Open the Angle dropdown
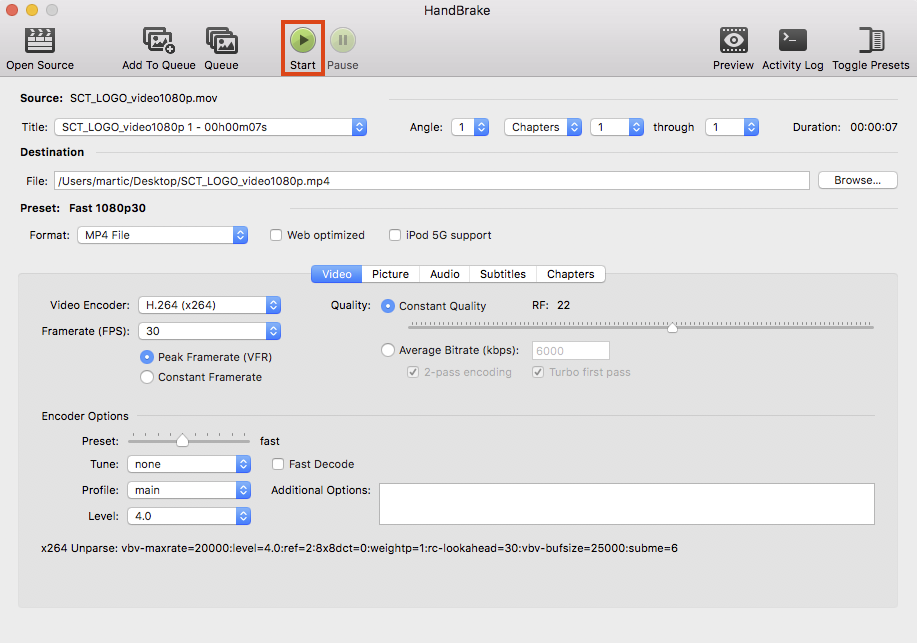917x643 pixels. [x=470, y=127]
